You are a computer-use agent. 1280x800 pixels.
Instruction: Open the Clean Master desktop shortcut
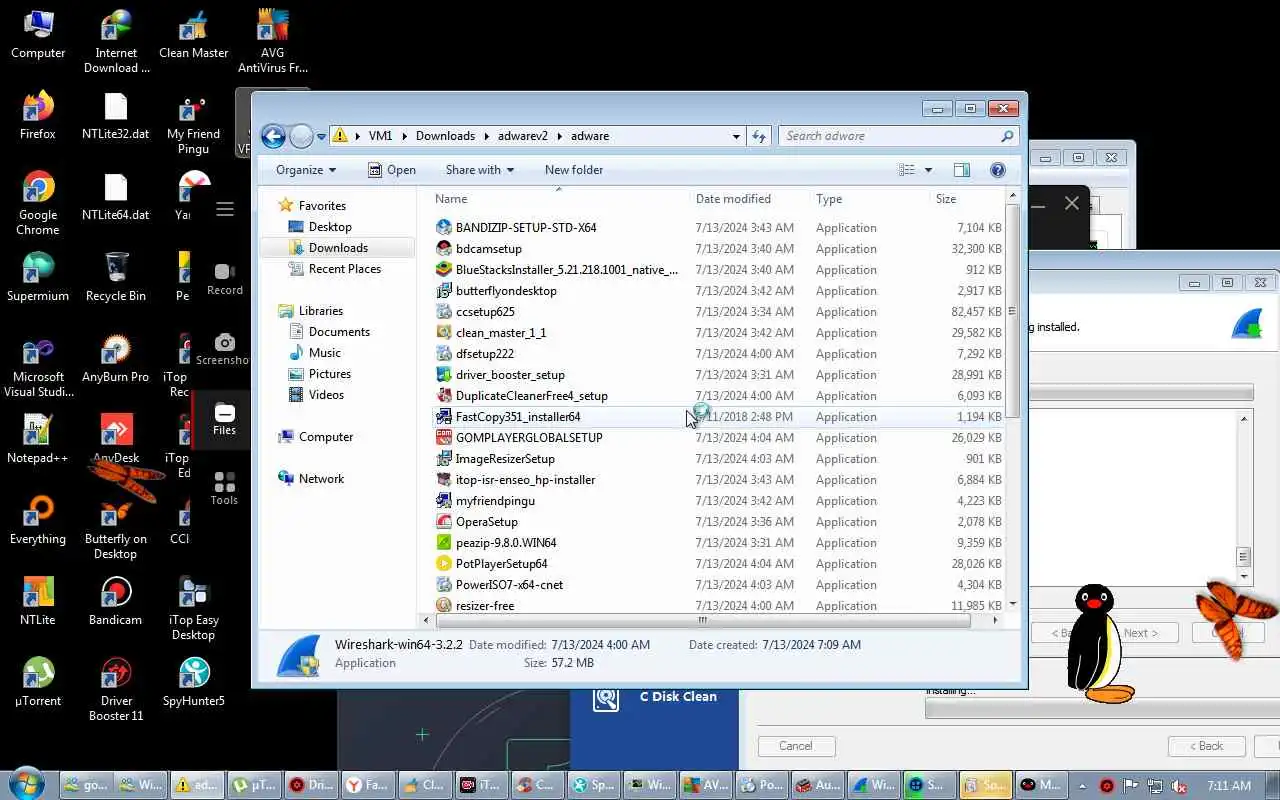coord(193,35)
